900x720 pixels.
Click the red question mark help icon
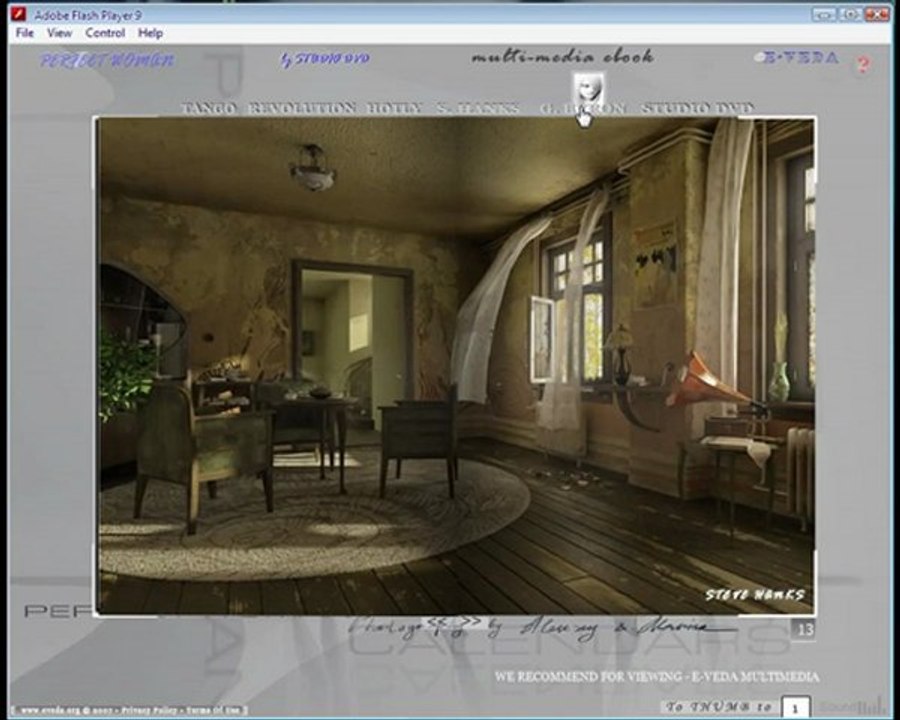pyautogui.click(x=863, y=64)
